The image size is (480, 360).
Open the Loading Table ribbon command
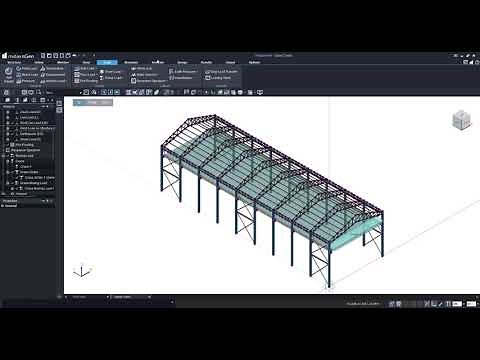(x=218, y=78)
